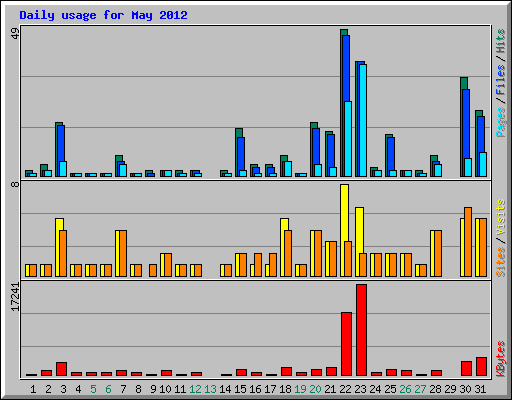This screenshot has width=512, height=400.
Task: Click green weekend day label '26'
Action: click(x=405, y=389)
